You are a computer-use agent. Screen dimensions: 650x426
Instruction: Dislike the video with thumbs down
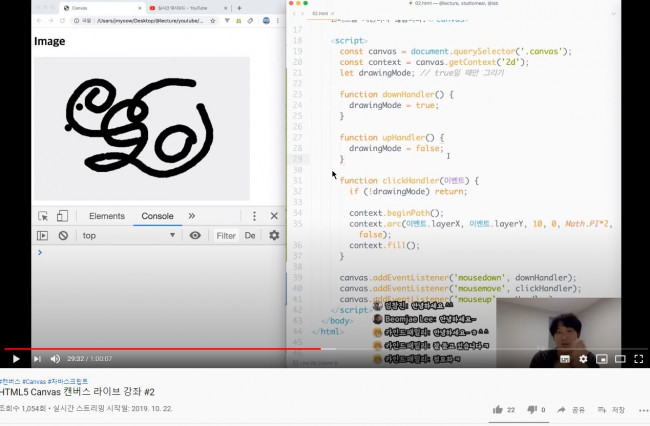(x=532, y=410)
